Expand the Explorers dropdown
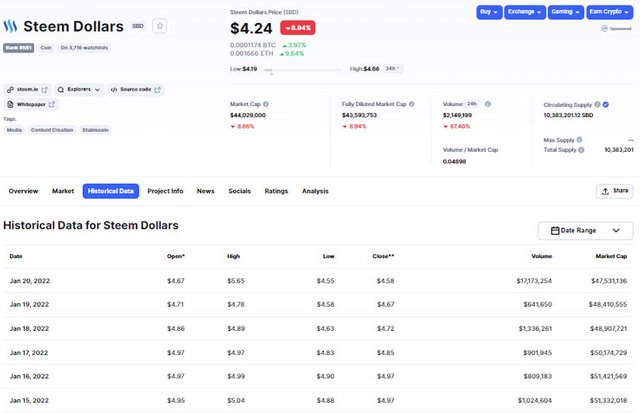Viewport: 640px width, 413px height. [x=79, y=89]
